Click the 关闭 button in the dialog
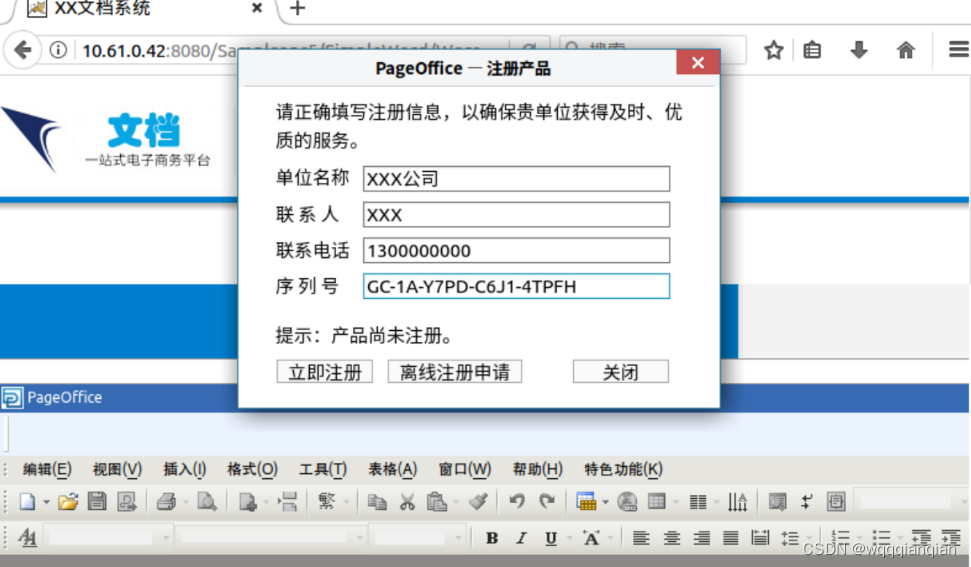This screenshot has height=567, width=971. [x=620, y=372]
